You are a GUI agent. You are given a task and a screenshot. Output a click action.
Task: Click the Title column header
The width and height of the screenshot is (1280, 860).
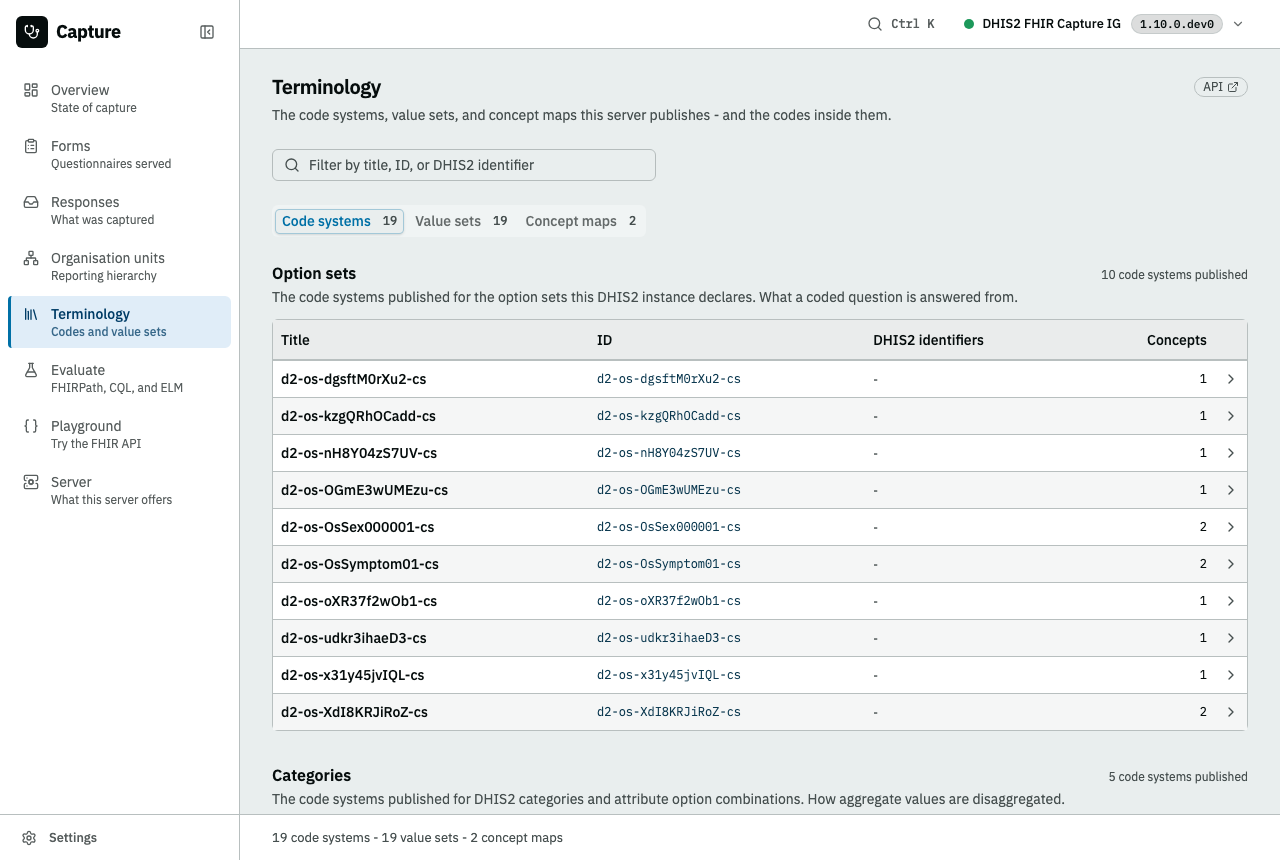point(295,340)
